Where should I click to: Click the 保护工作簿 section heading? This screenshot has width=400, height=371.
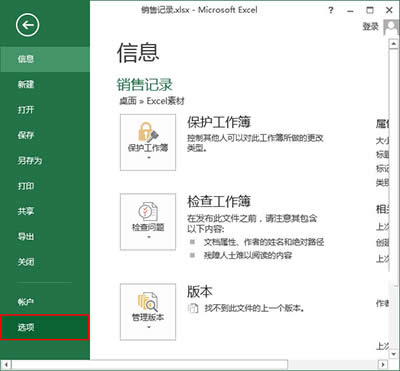pos(219,122)
